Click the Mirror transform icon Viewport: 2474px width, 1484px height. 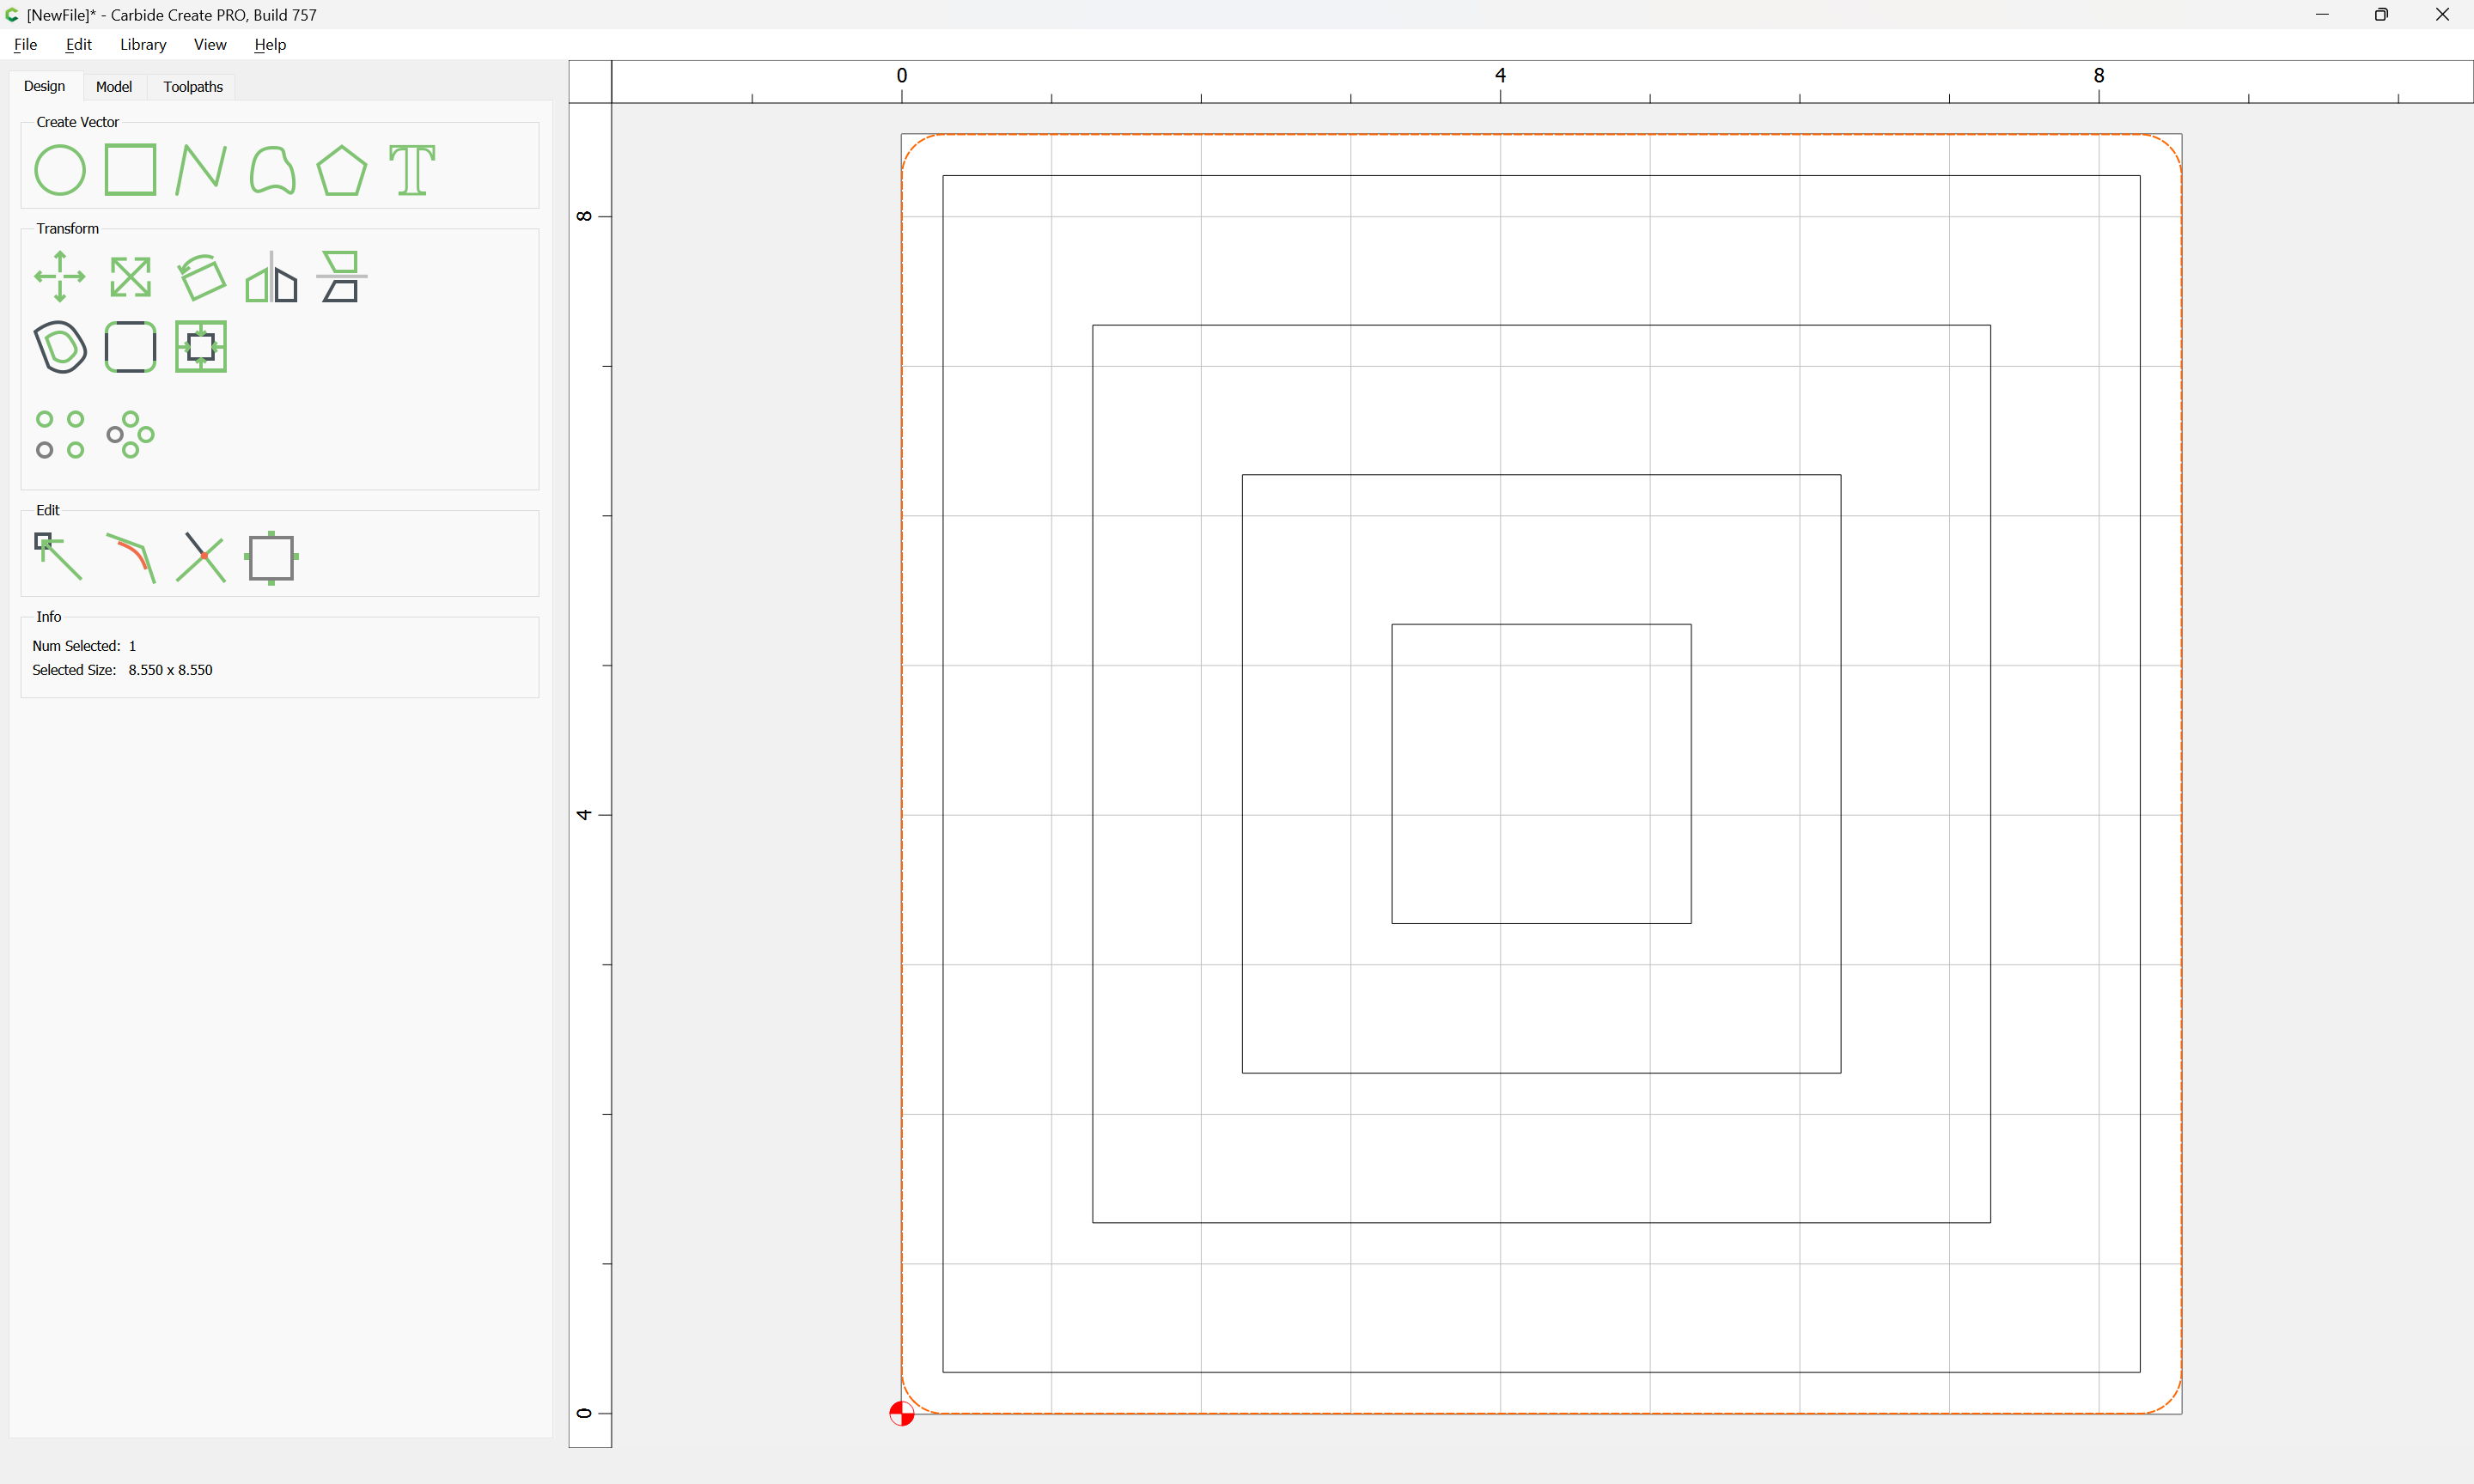272,277
